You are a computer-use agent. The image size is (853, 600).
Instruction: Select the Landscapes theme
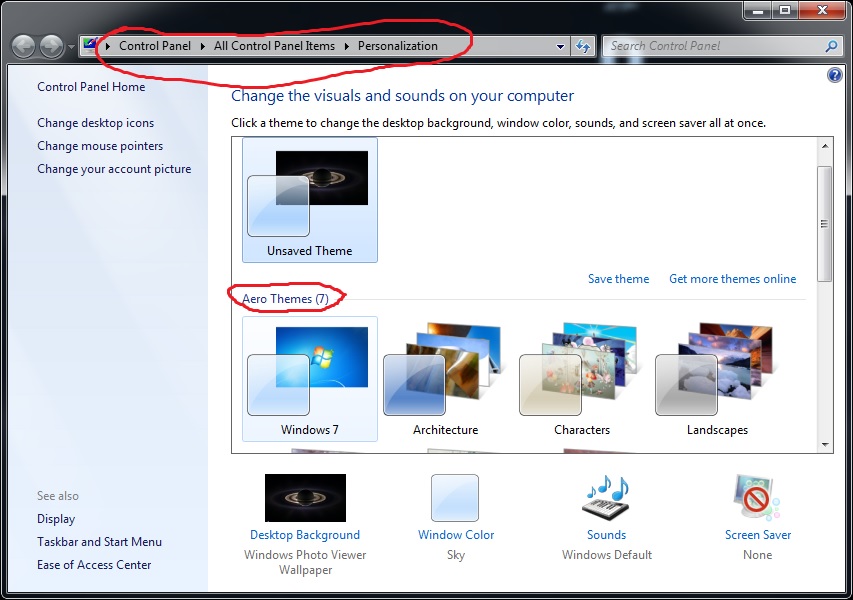pyautogui.click(x=717, y=379)
